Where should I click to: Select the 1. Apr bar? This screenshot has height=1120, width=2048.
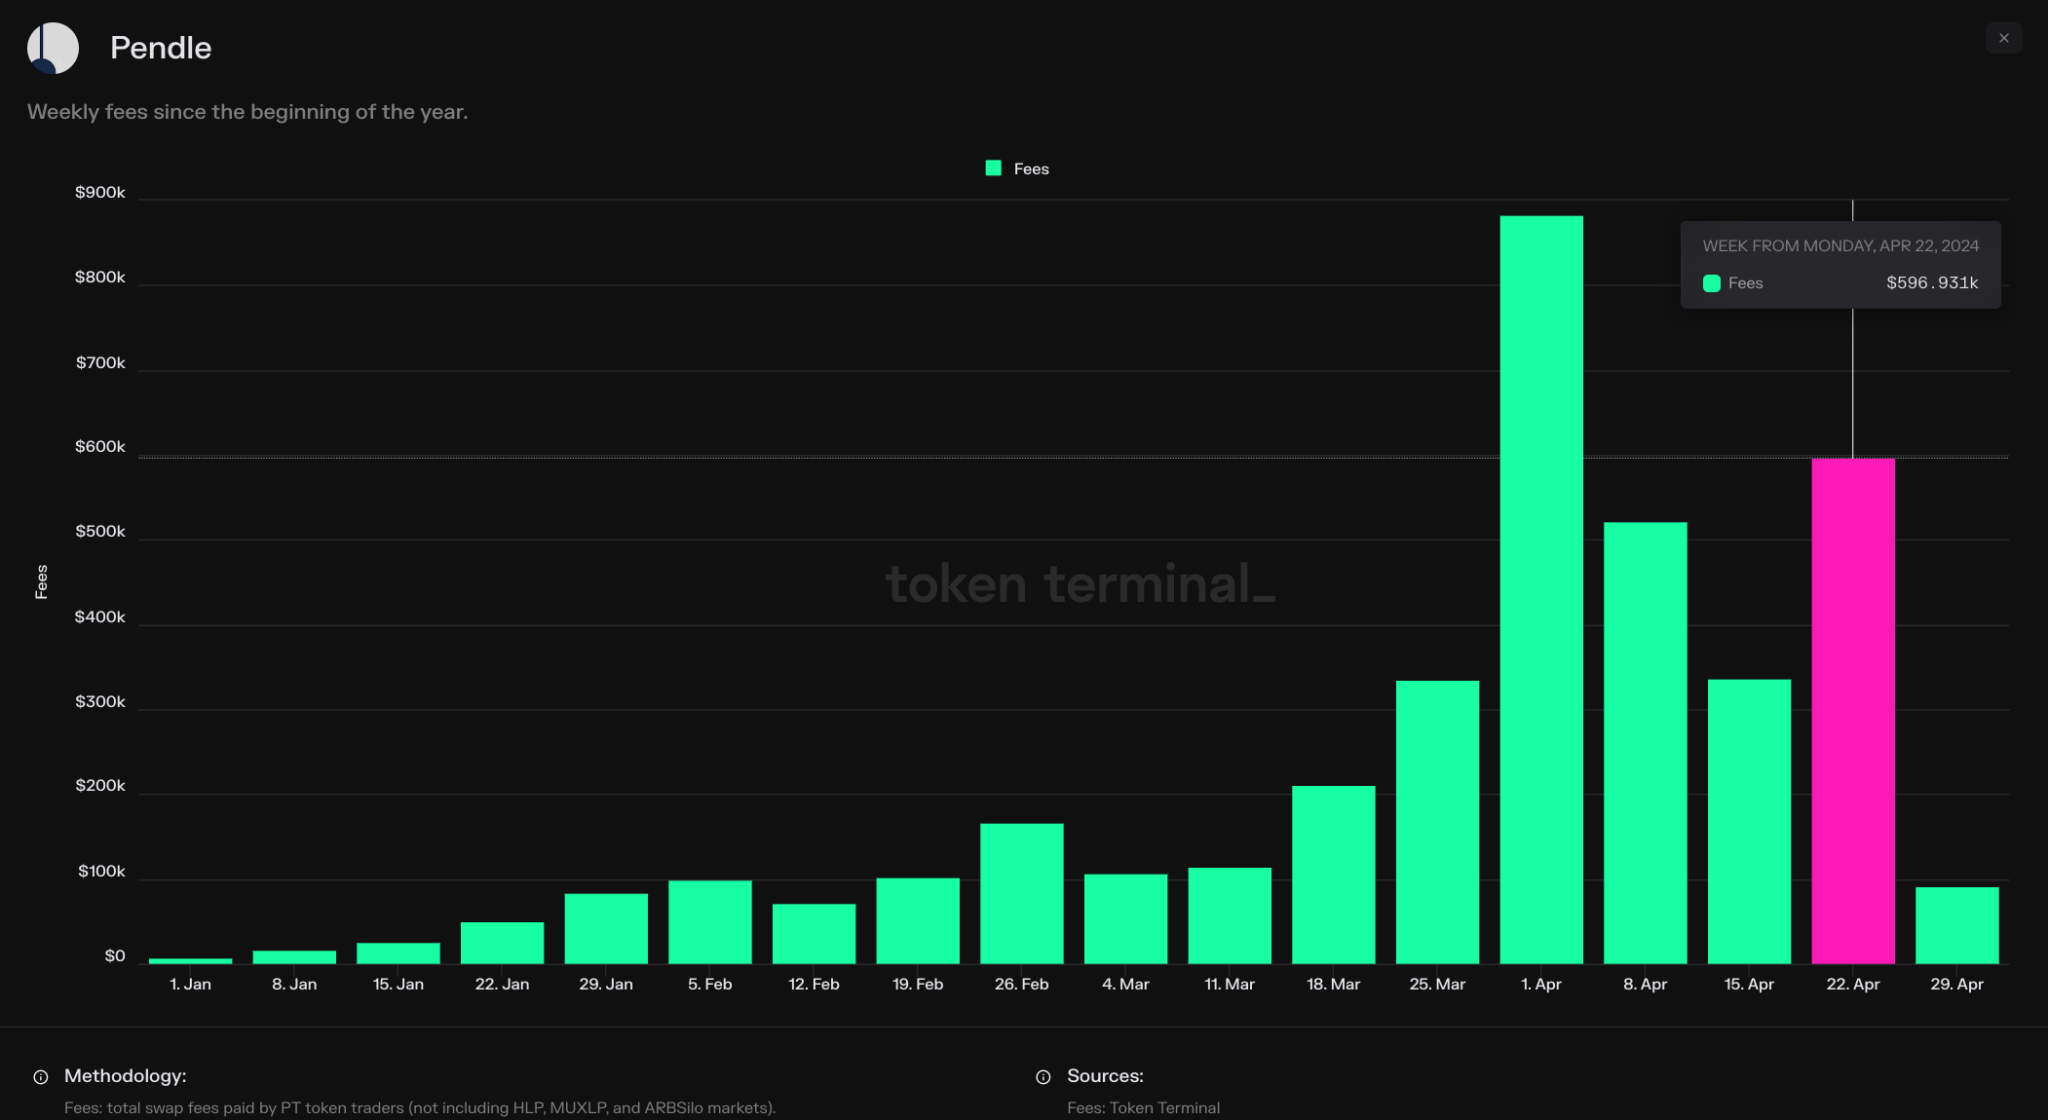tap(1541, 590)
